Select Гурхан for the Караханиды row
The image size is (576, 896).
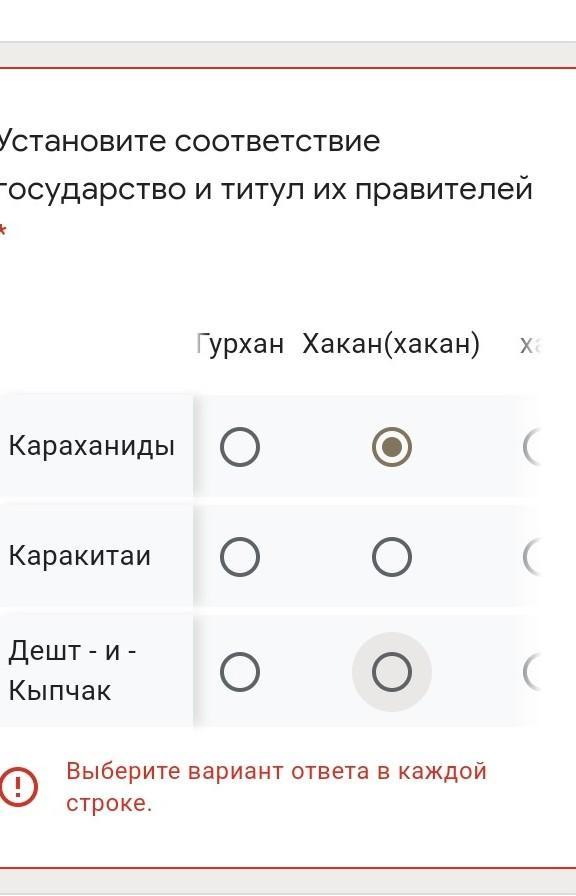pyautogui.click(x=240, y=446)
